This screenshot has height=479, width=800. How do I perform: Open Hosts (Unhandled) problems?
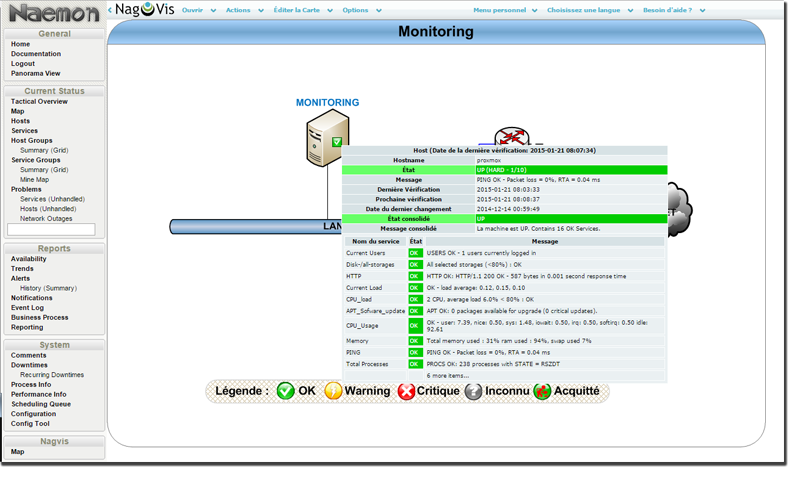pyautogui.click(x=48, y=209)
